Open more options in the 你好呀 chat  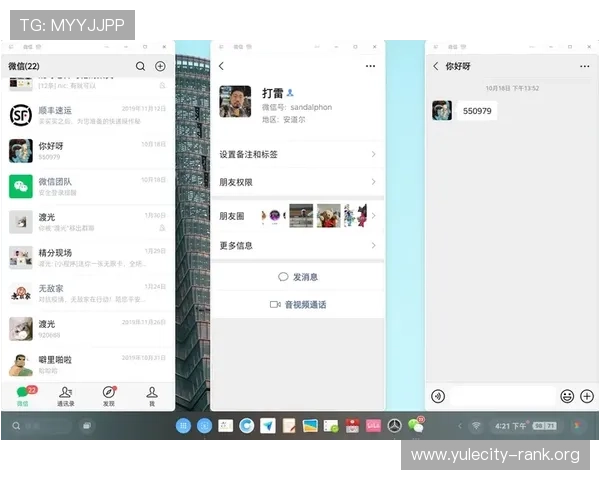[x=585, y=66]
